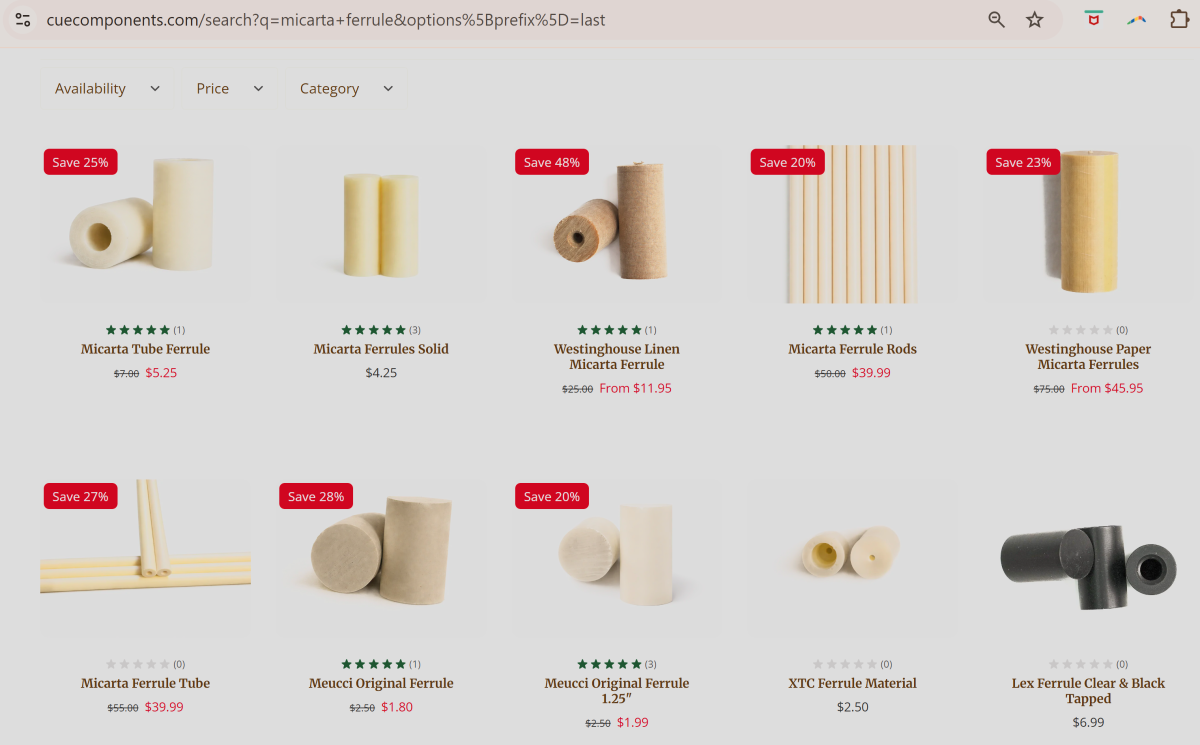
Task: Open the Micarta Ferrules Solid product link
Action: [381, 349]
